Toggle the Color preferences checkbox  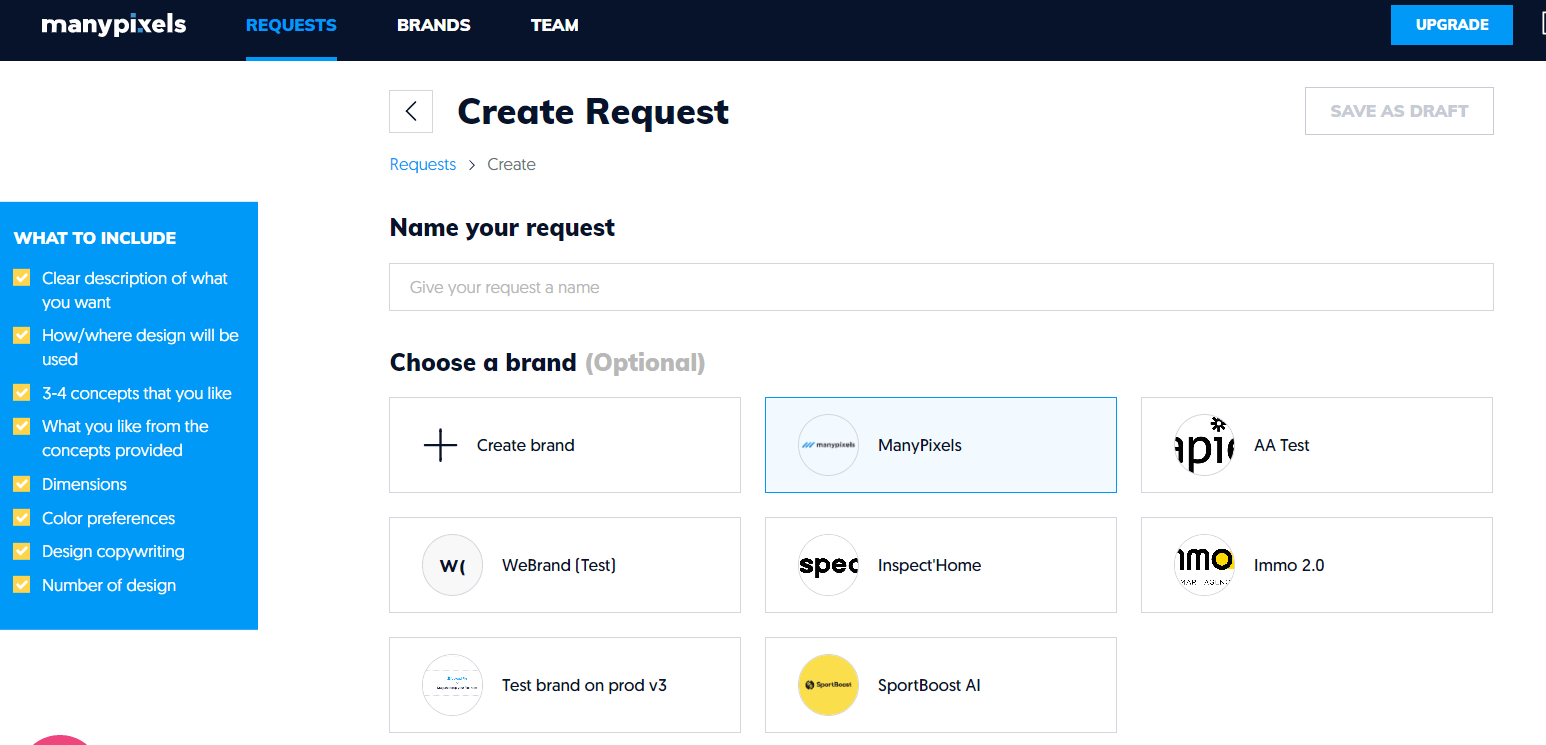(21, 518)
